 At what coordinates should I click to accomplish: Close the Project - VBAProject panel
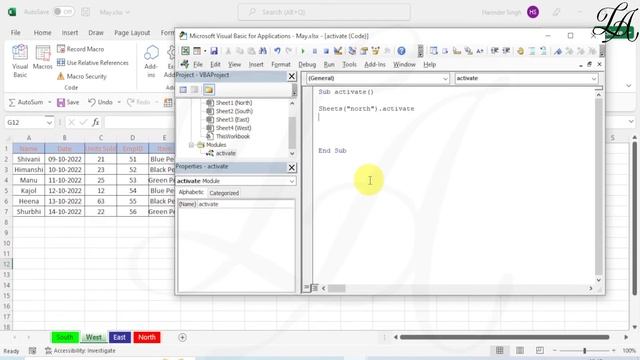tap(291, 76)
